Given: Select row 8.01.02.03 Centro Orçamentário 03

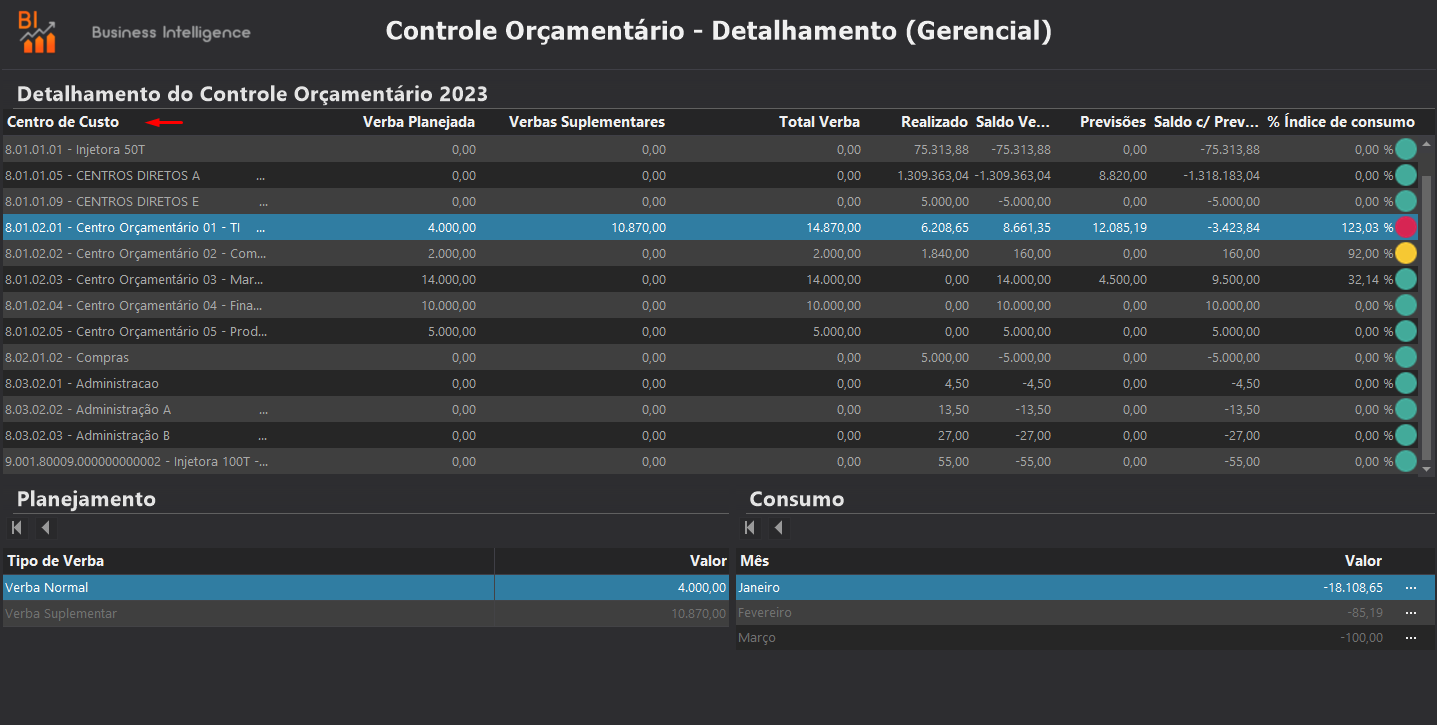Looking at the screenshot, I should tap(710, 279).
